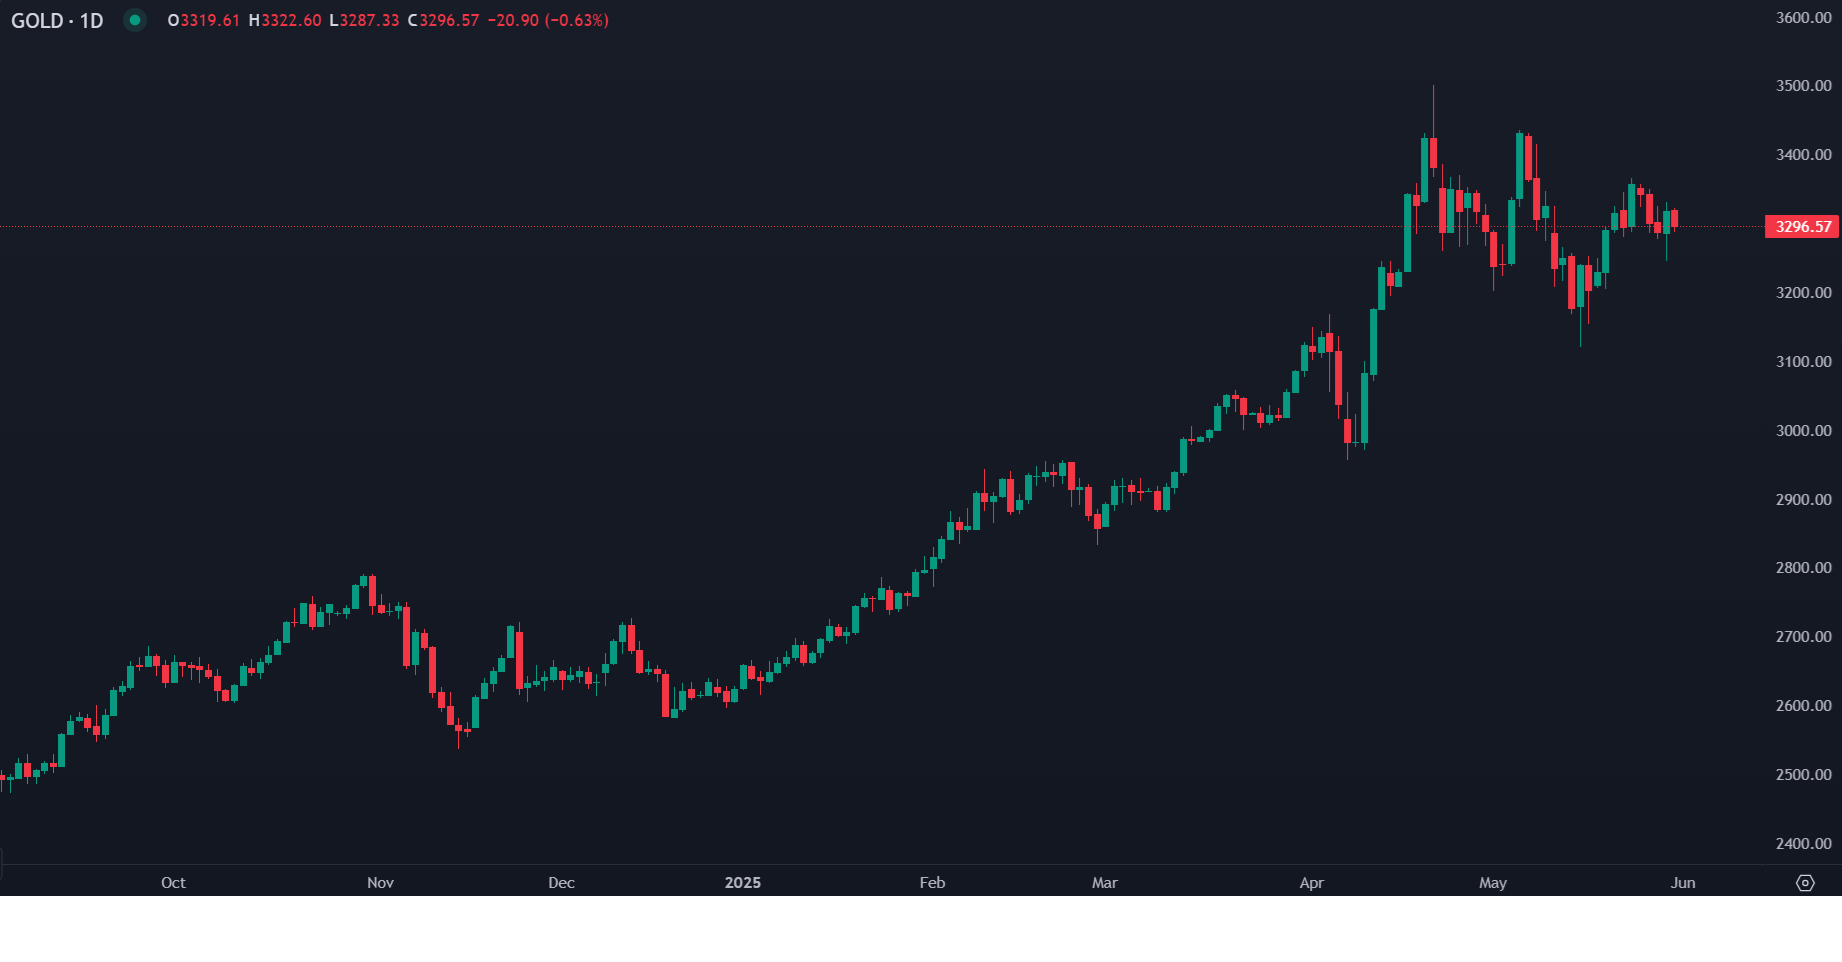Click the high value 3322.60 in legend
This screenshot has width=1842, height=962.
pos(291,21)
